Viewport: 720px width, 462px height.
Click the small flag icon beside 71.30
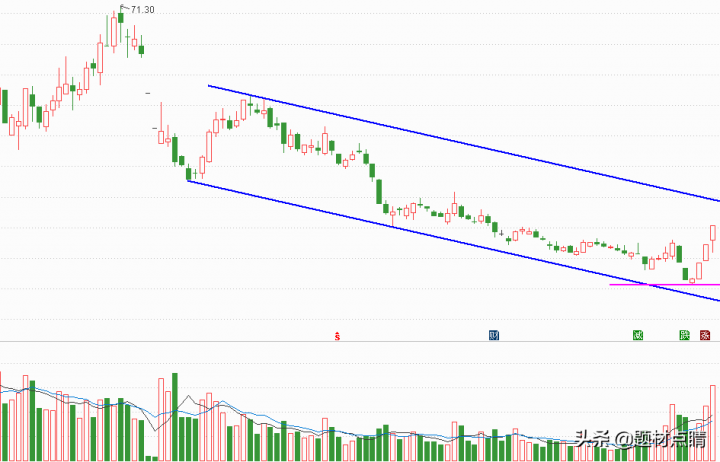123,7
